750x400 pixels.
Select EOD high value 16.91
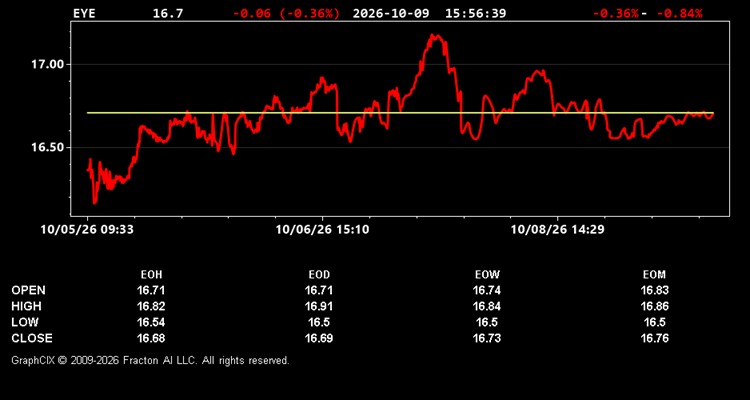(319, 306)
